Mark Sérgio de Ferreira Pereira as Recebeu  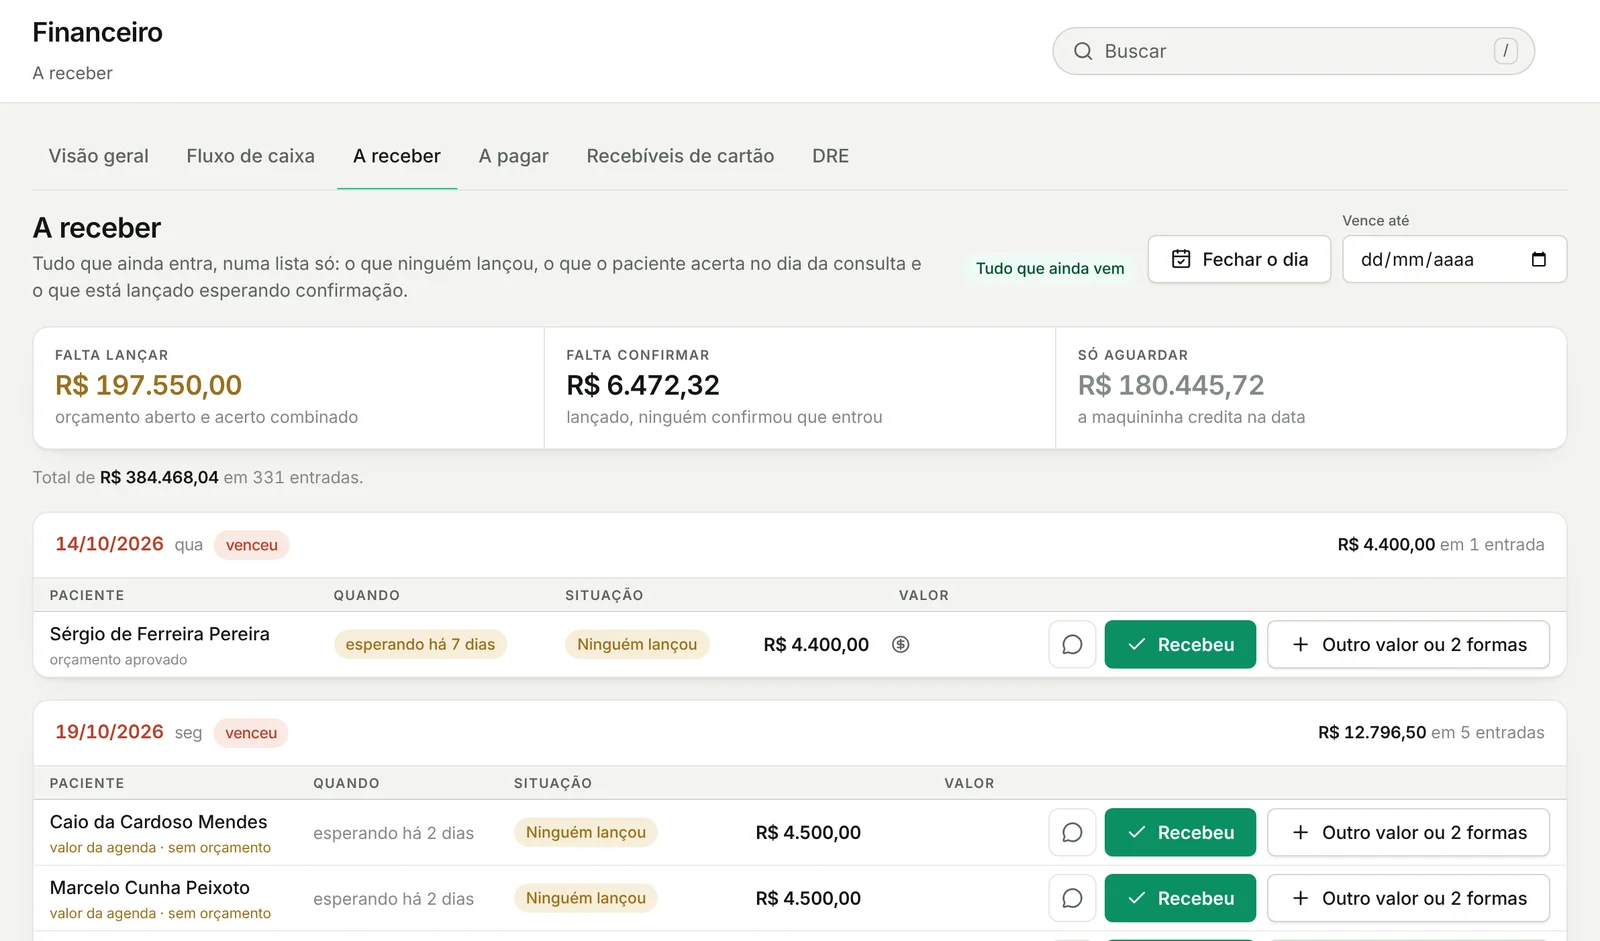(x=1180, y=645)
